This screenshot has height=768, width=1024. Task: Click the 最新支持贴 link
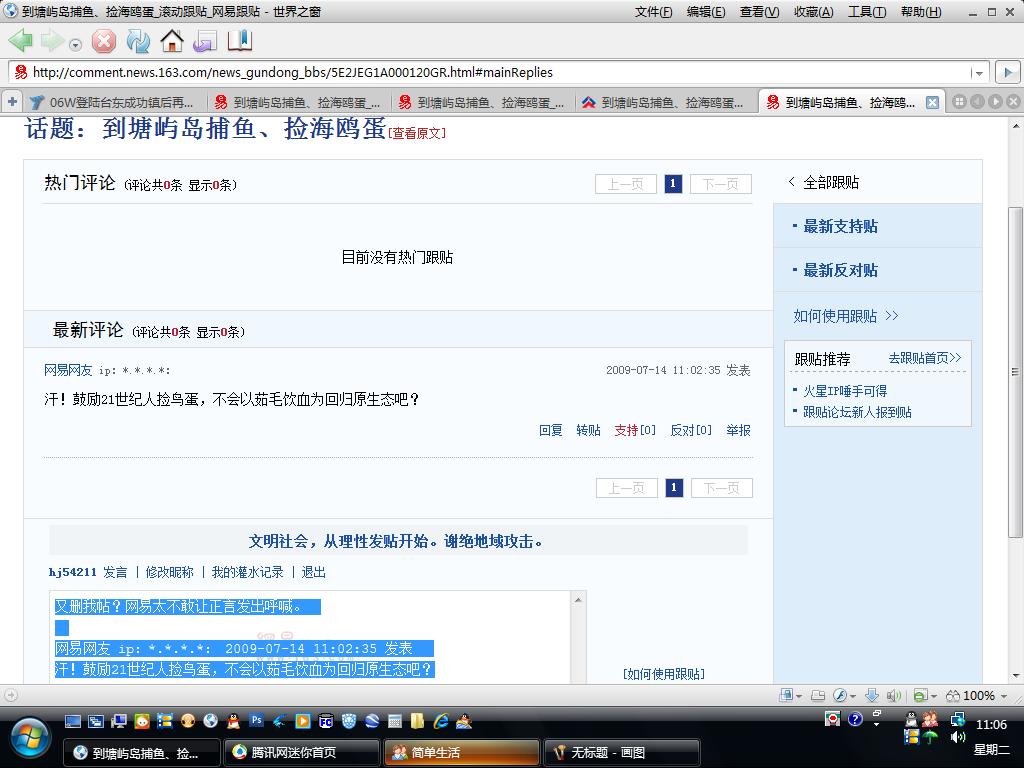coord(840,226)
